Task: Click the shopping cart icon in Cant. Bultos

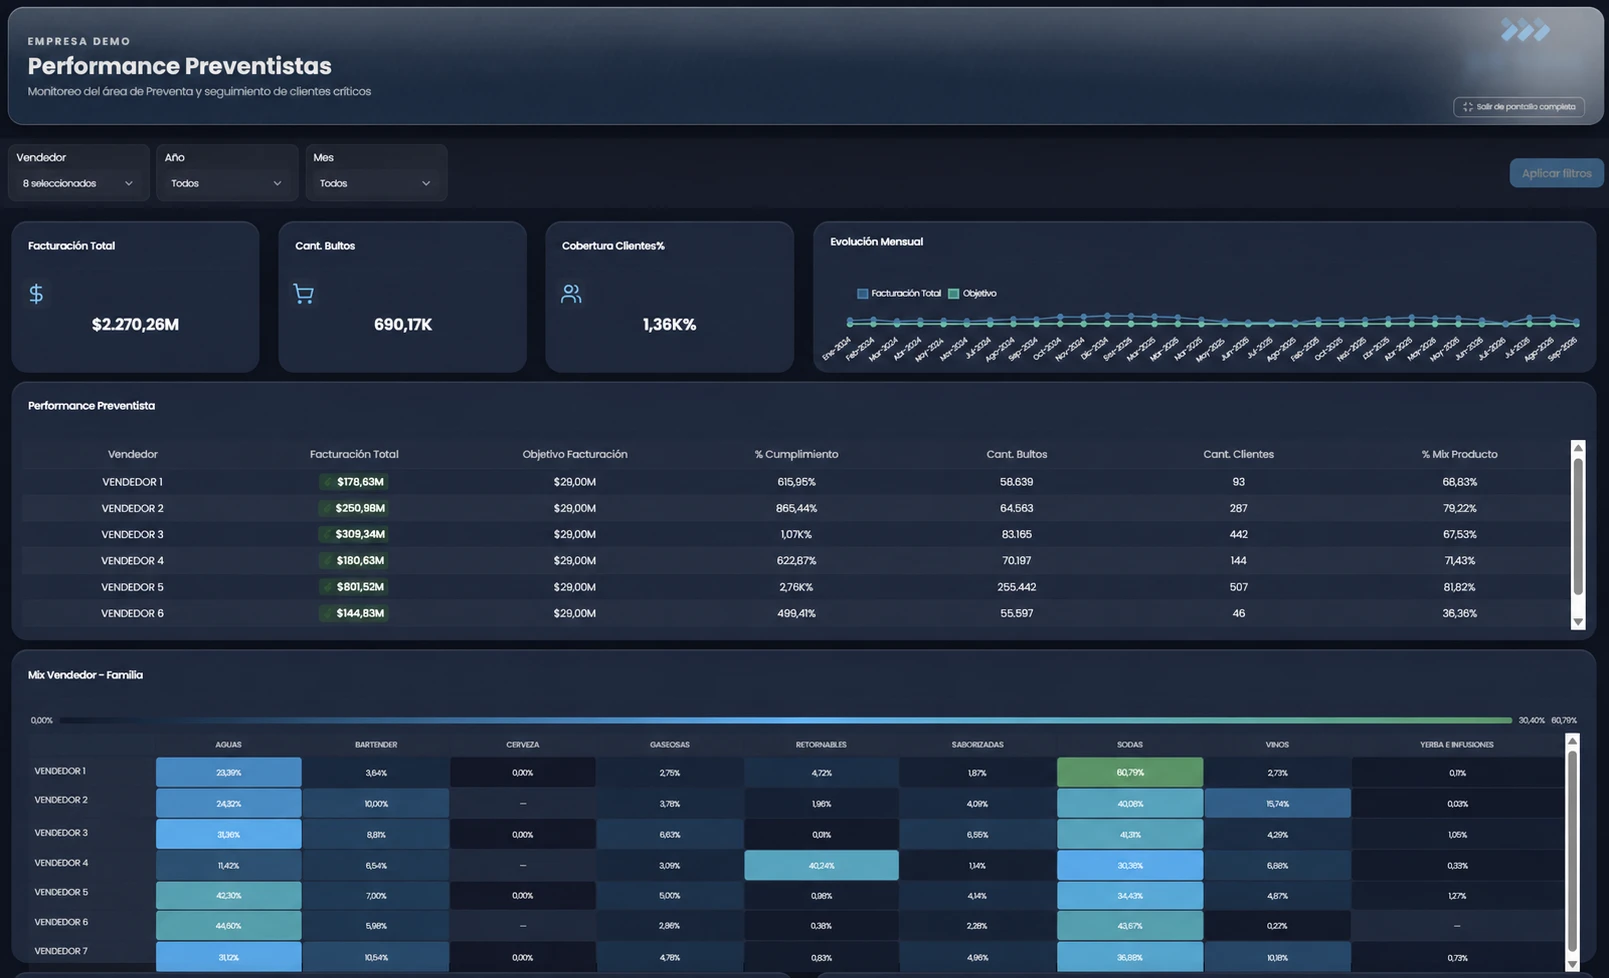Action: [x=303, y=294]
